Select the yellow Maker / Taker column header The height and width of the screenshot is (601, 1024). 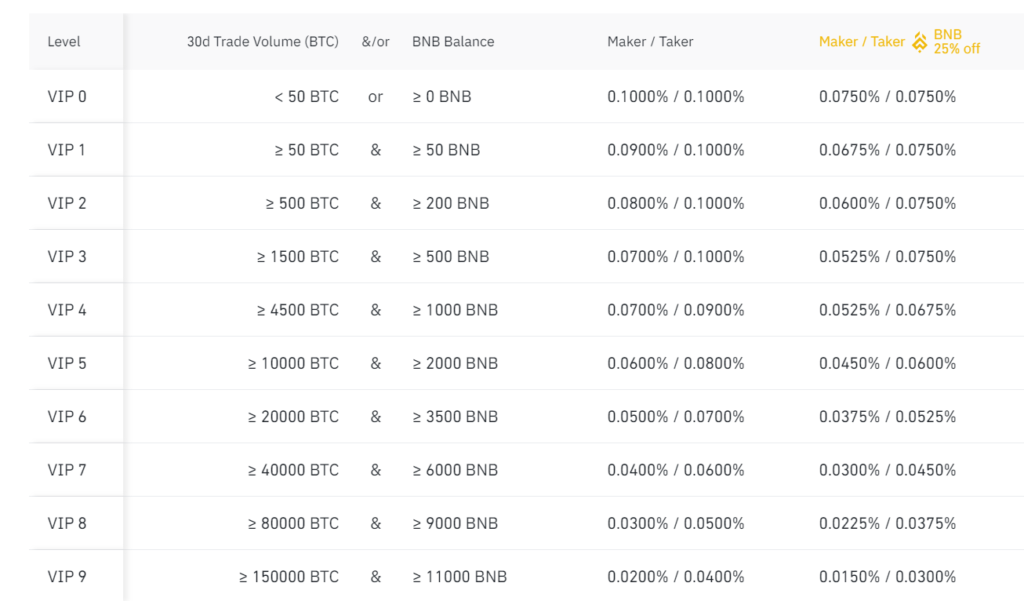tap(861, 42)
